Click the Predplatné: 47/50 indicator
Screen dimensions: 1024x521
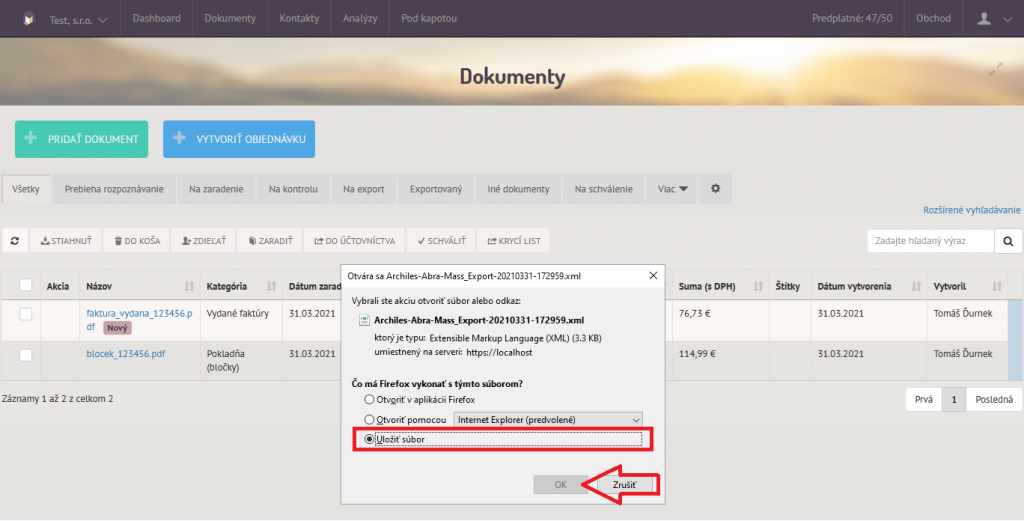point(852,18)
